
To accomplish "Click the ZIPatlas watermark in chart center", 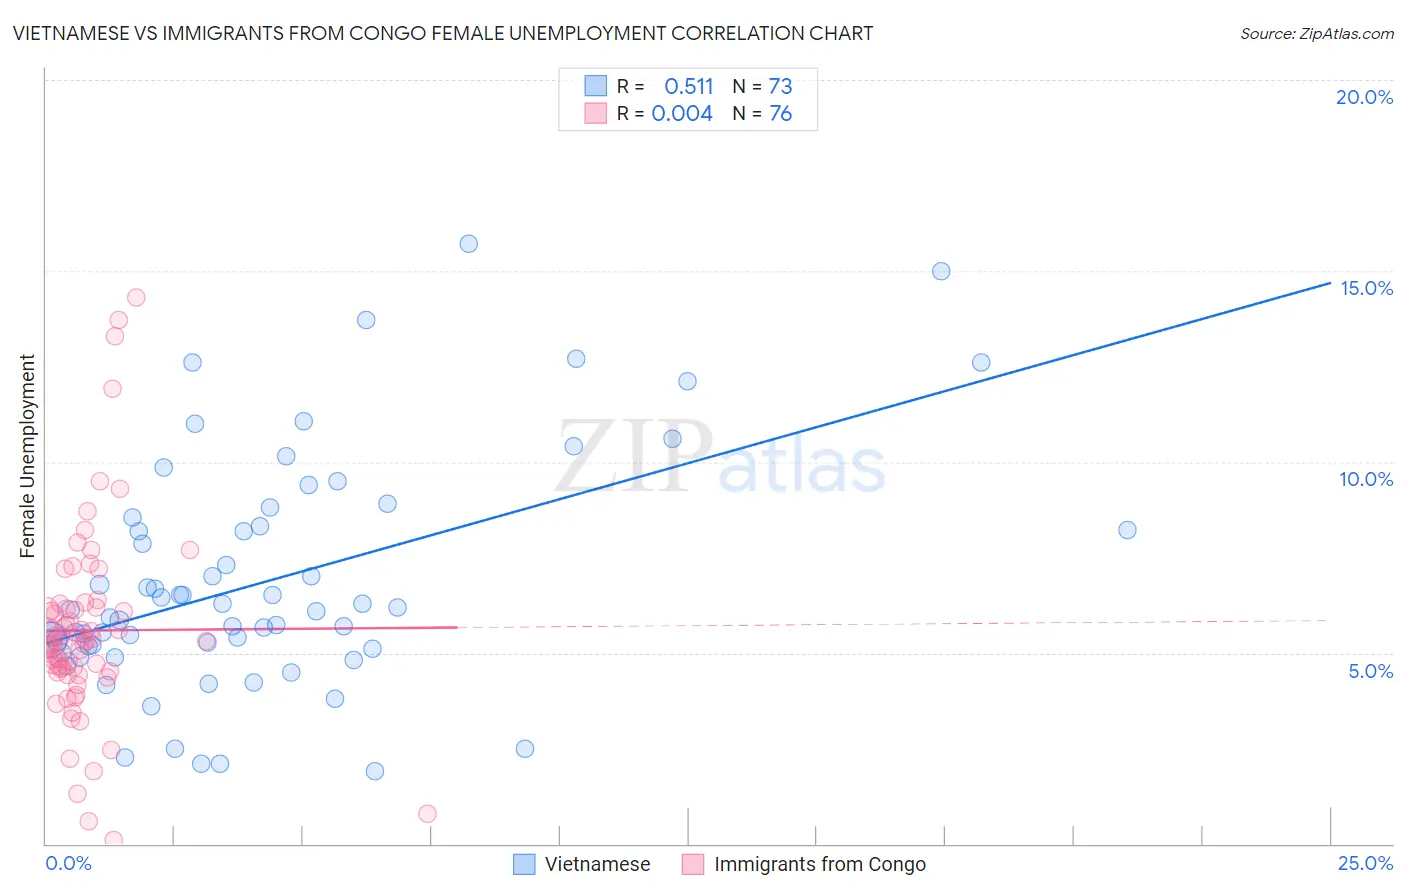I will [720, 455].
